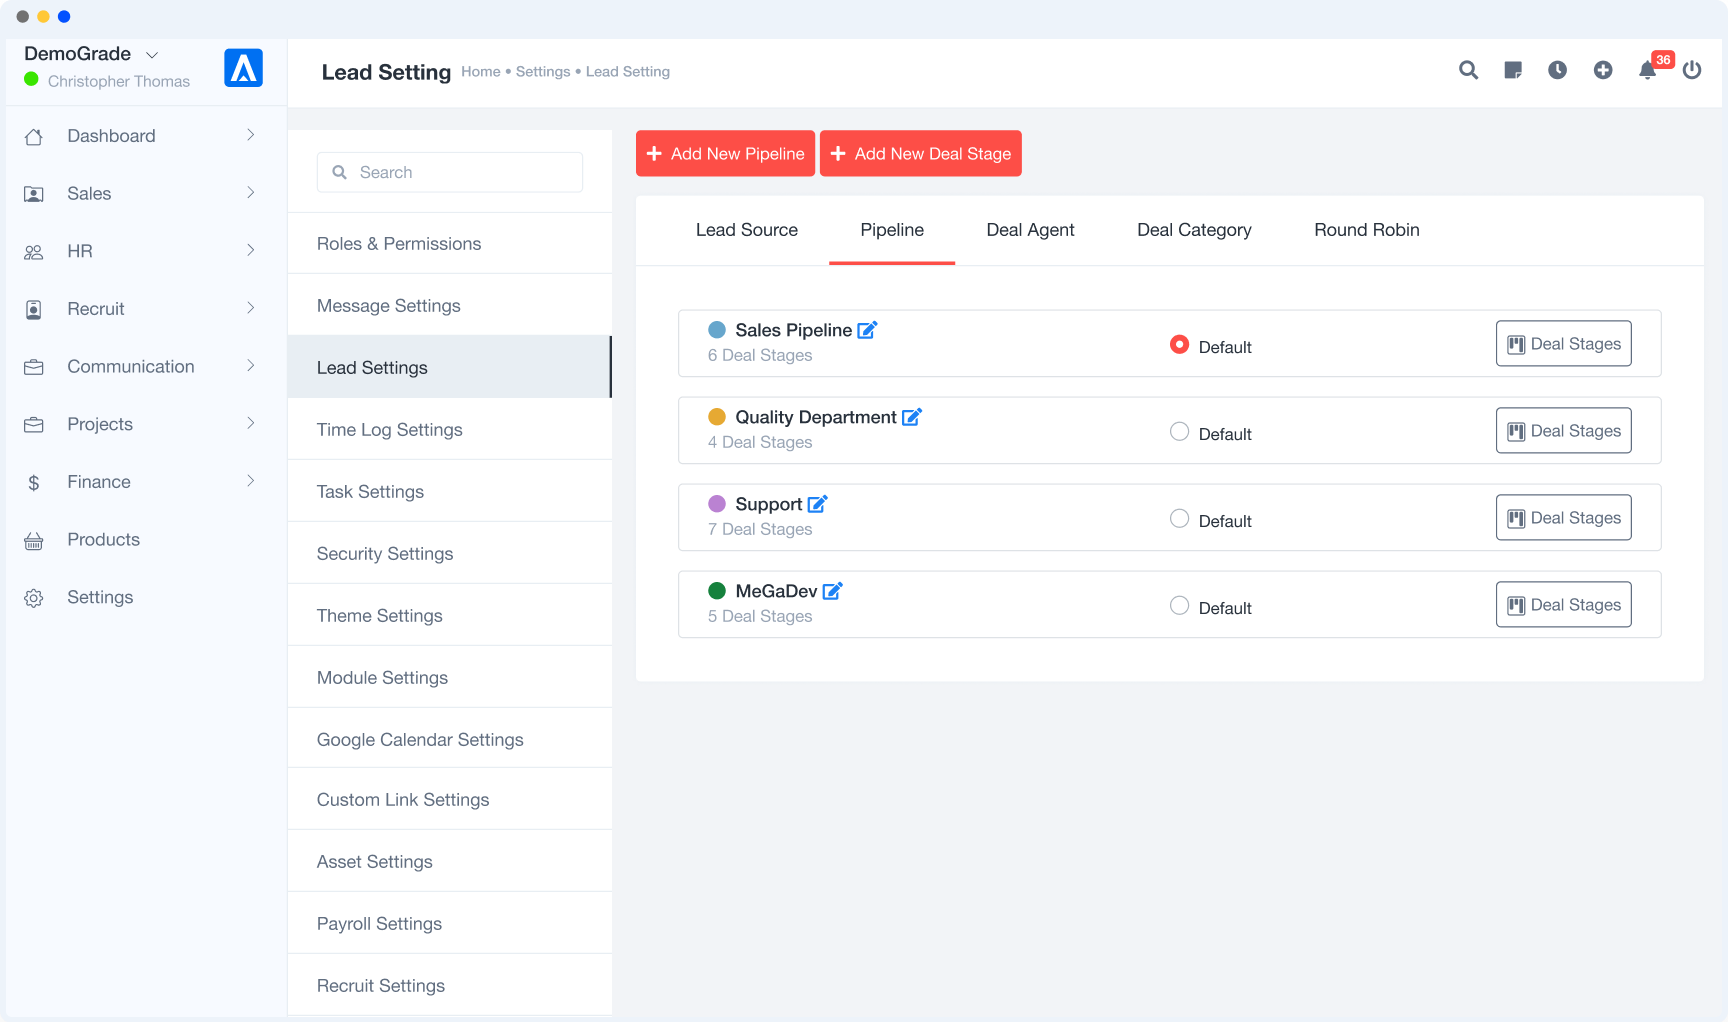The width and height of the screenshot is (1728, 1022).
Task: Open Roles & Permissions settings
Action: (450, 243)
